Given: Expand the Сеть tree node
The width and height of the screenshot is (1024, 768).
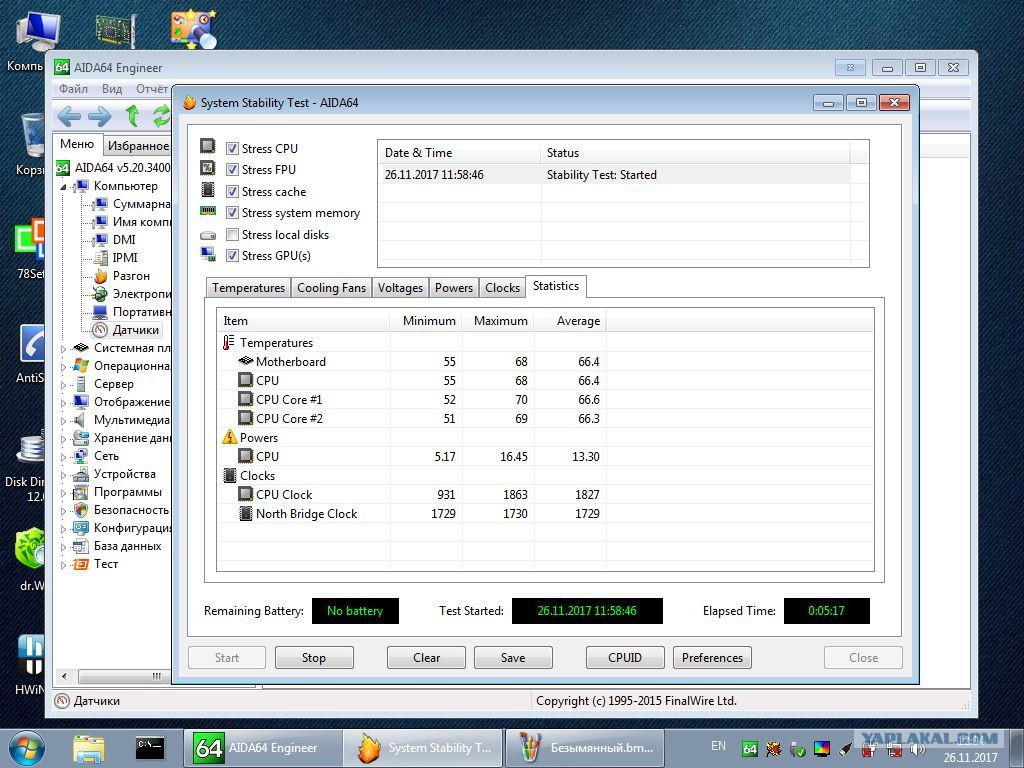Looking at the screenshot, I should 64,457.
